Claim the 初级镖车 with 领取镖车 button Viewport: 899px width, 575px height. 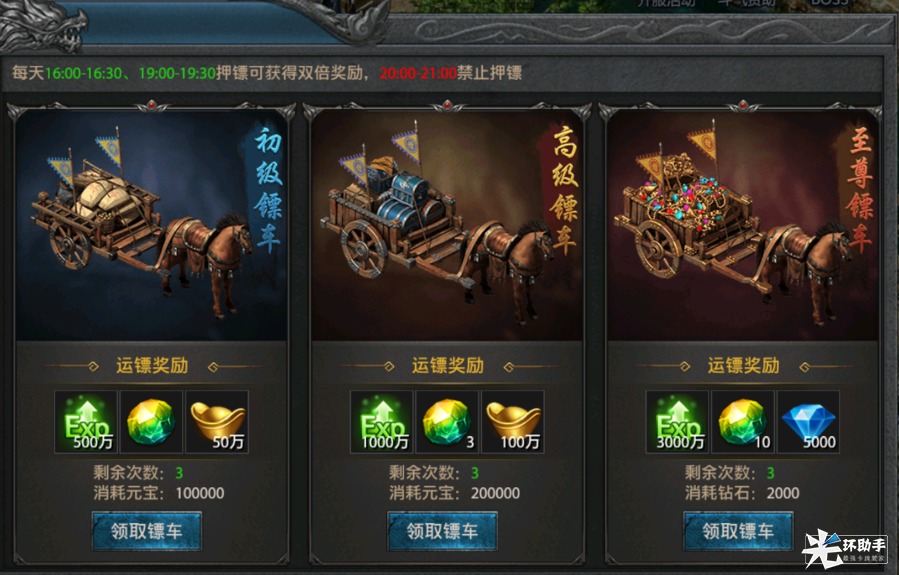(147, 531)
